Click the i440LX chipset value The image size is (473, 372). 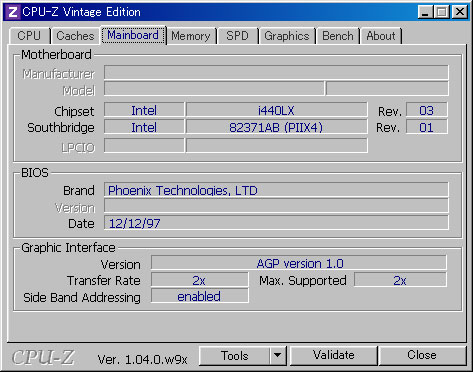click(276, 110)
